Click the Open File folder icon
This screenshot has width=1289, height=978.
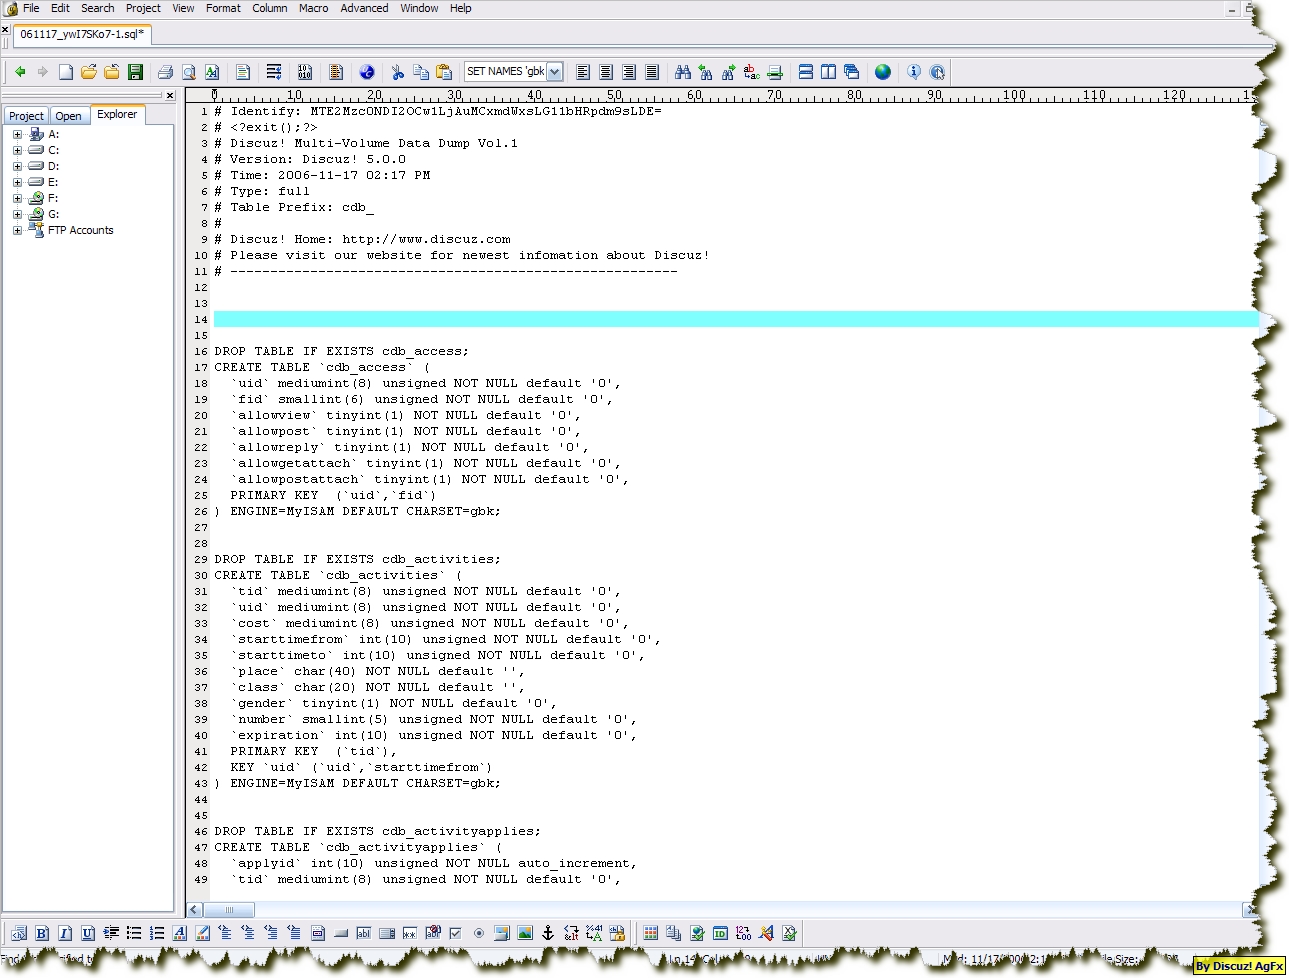pyautogui.click(x=89, y=72)
